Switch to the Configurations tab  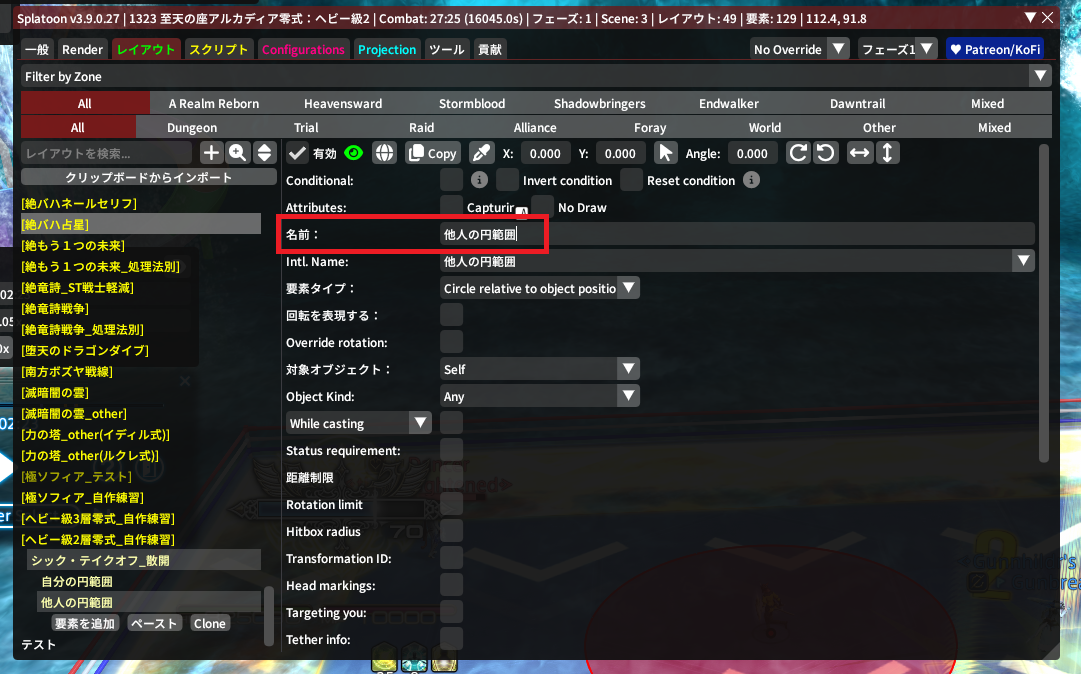303,49
